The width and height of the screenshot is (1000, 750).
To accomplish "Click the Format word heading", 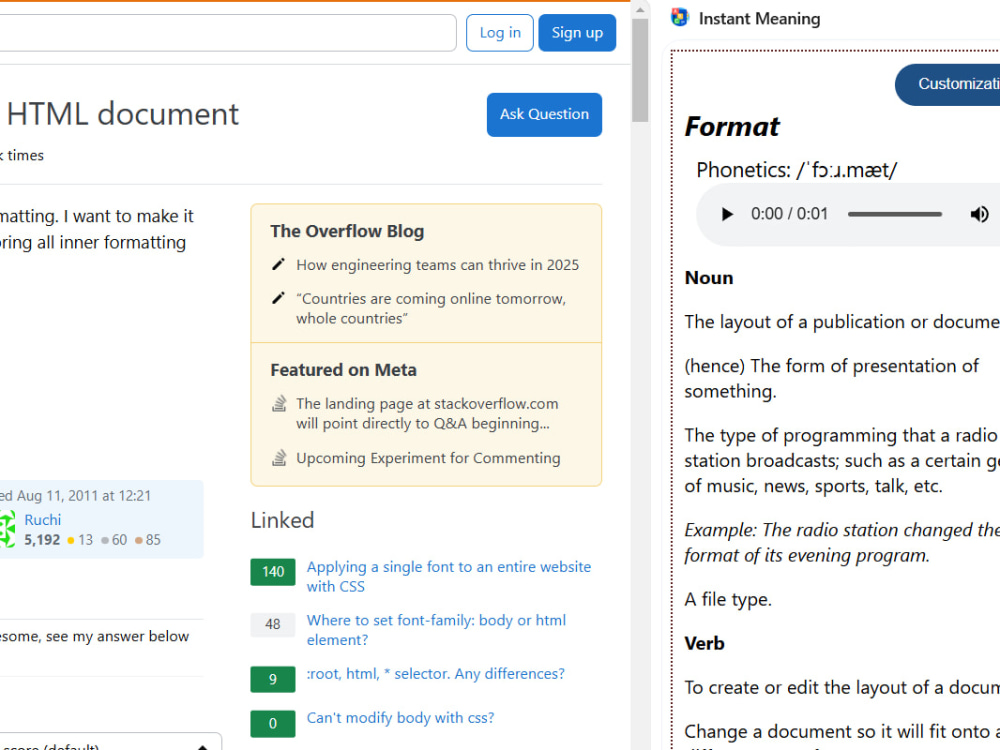I will [x=732, y=126].
